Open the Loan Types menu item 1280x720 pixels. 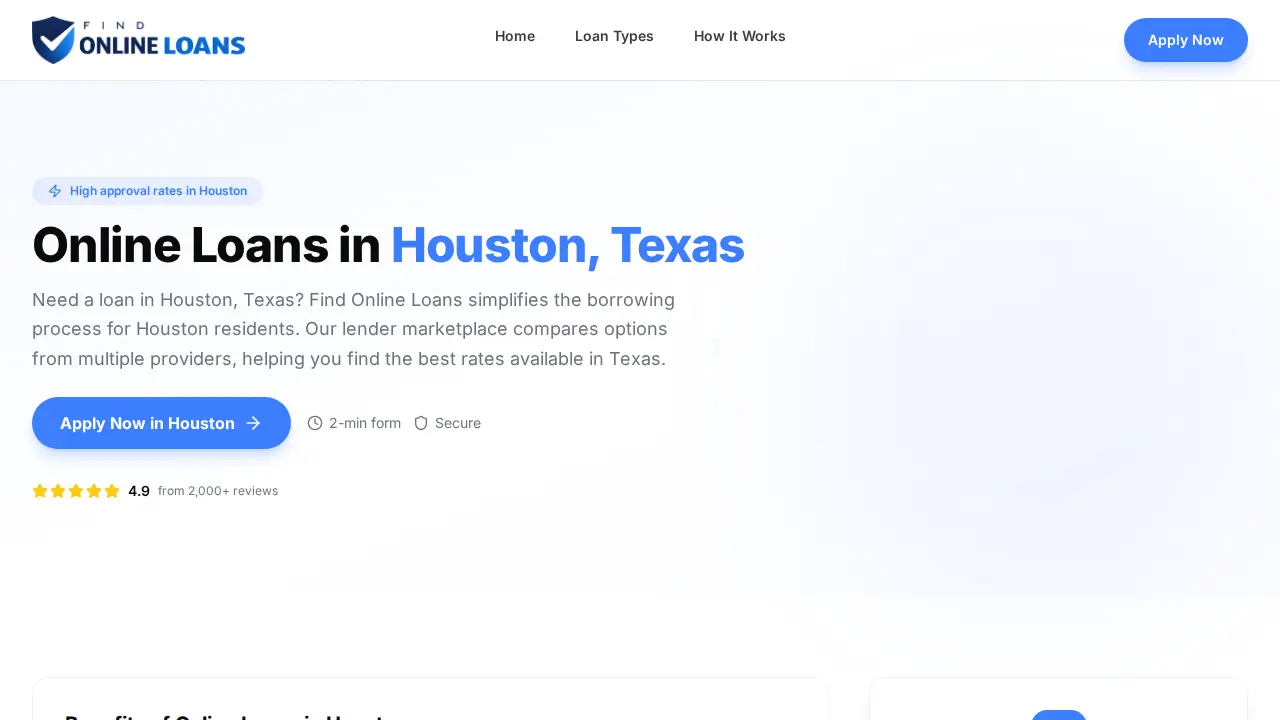click(614, 36)
